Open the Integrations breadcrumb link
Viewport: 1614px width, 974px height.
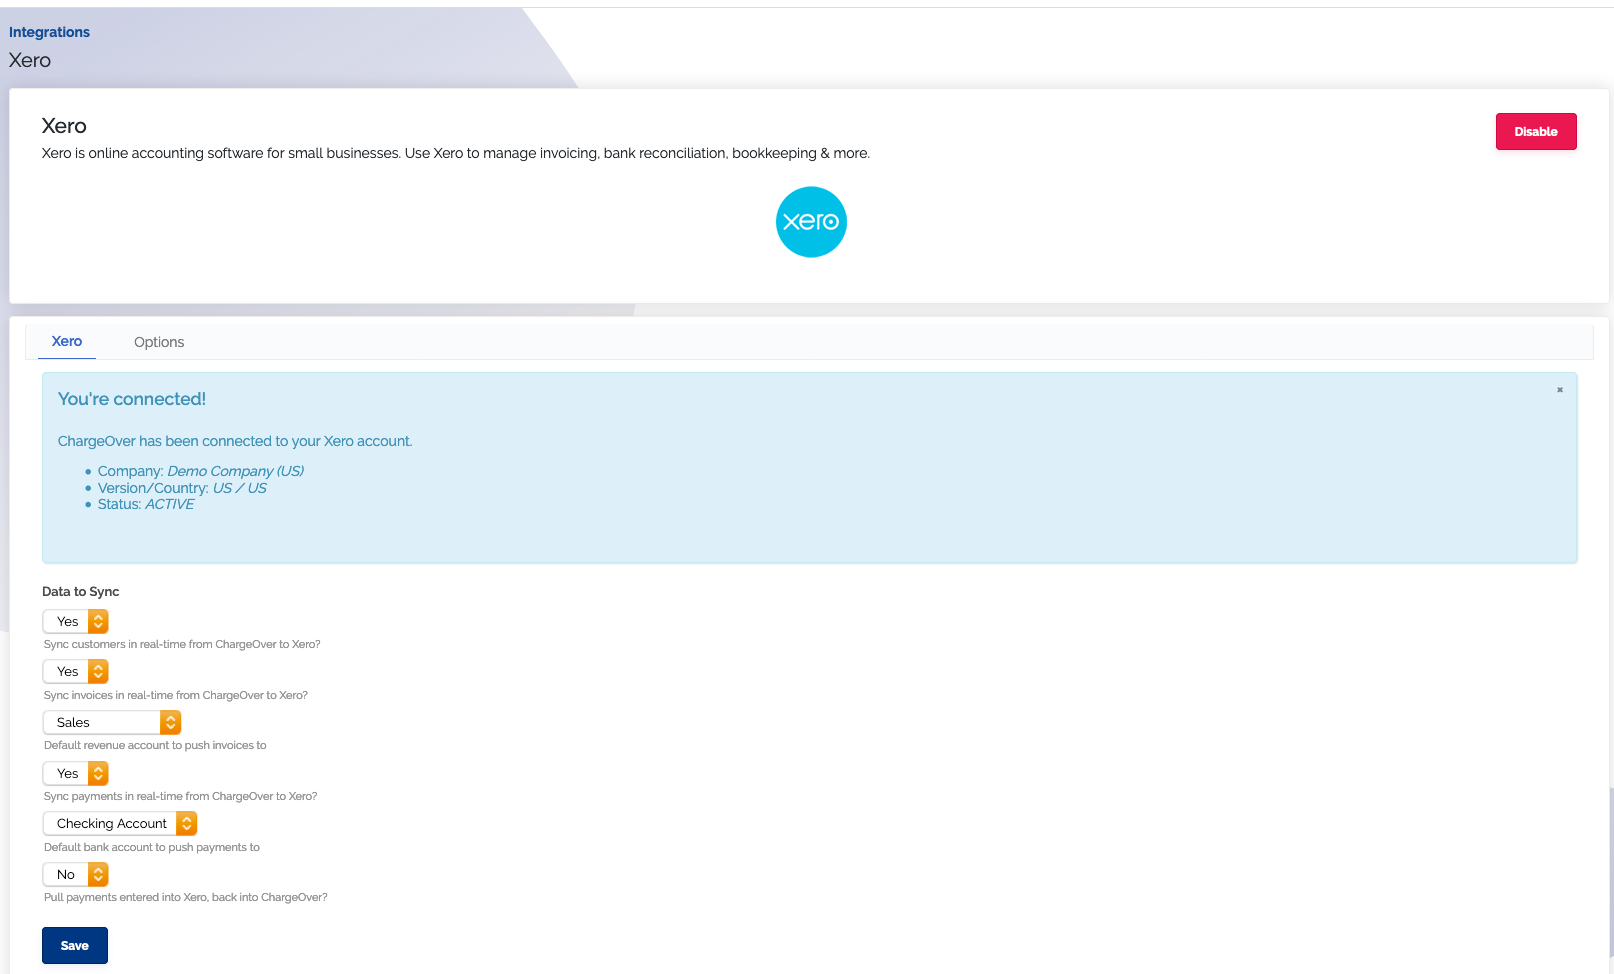(49, 32)
